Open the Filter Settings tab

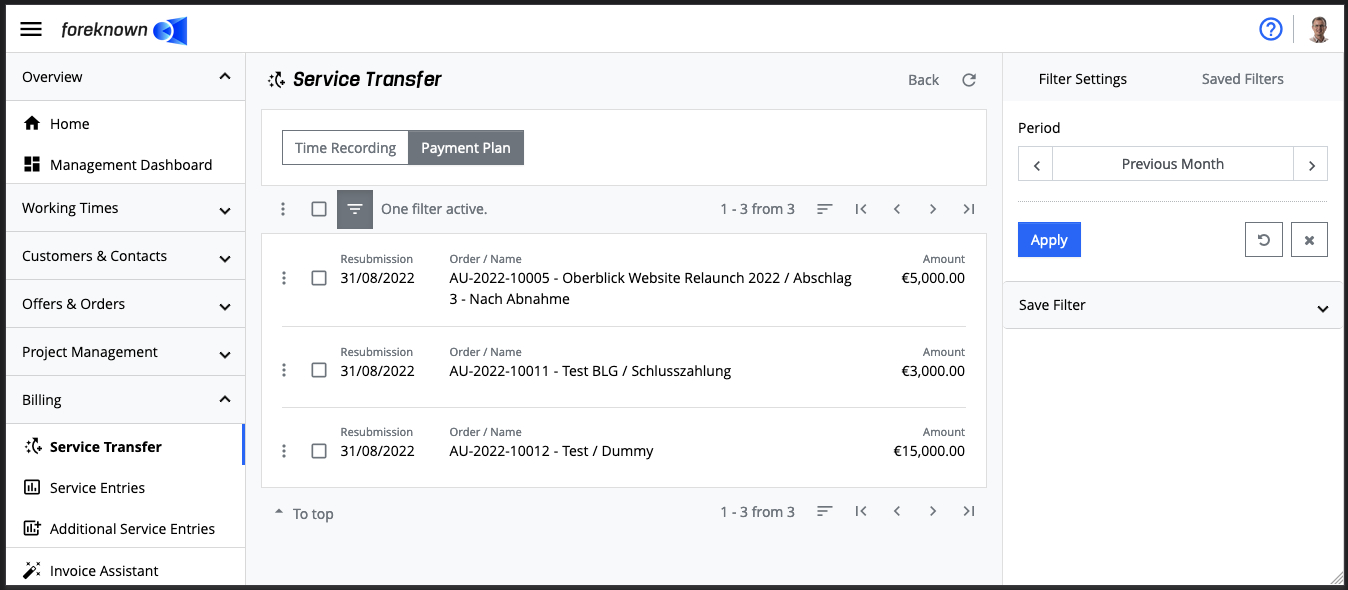[x=1083, y=79]
